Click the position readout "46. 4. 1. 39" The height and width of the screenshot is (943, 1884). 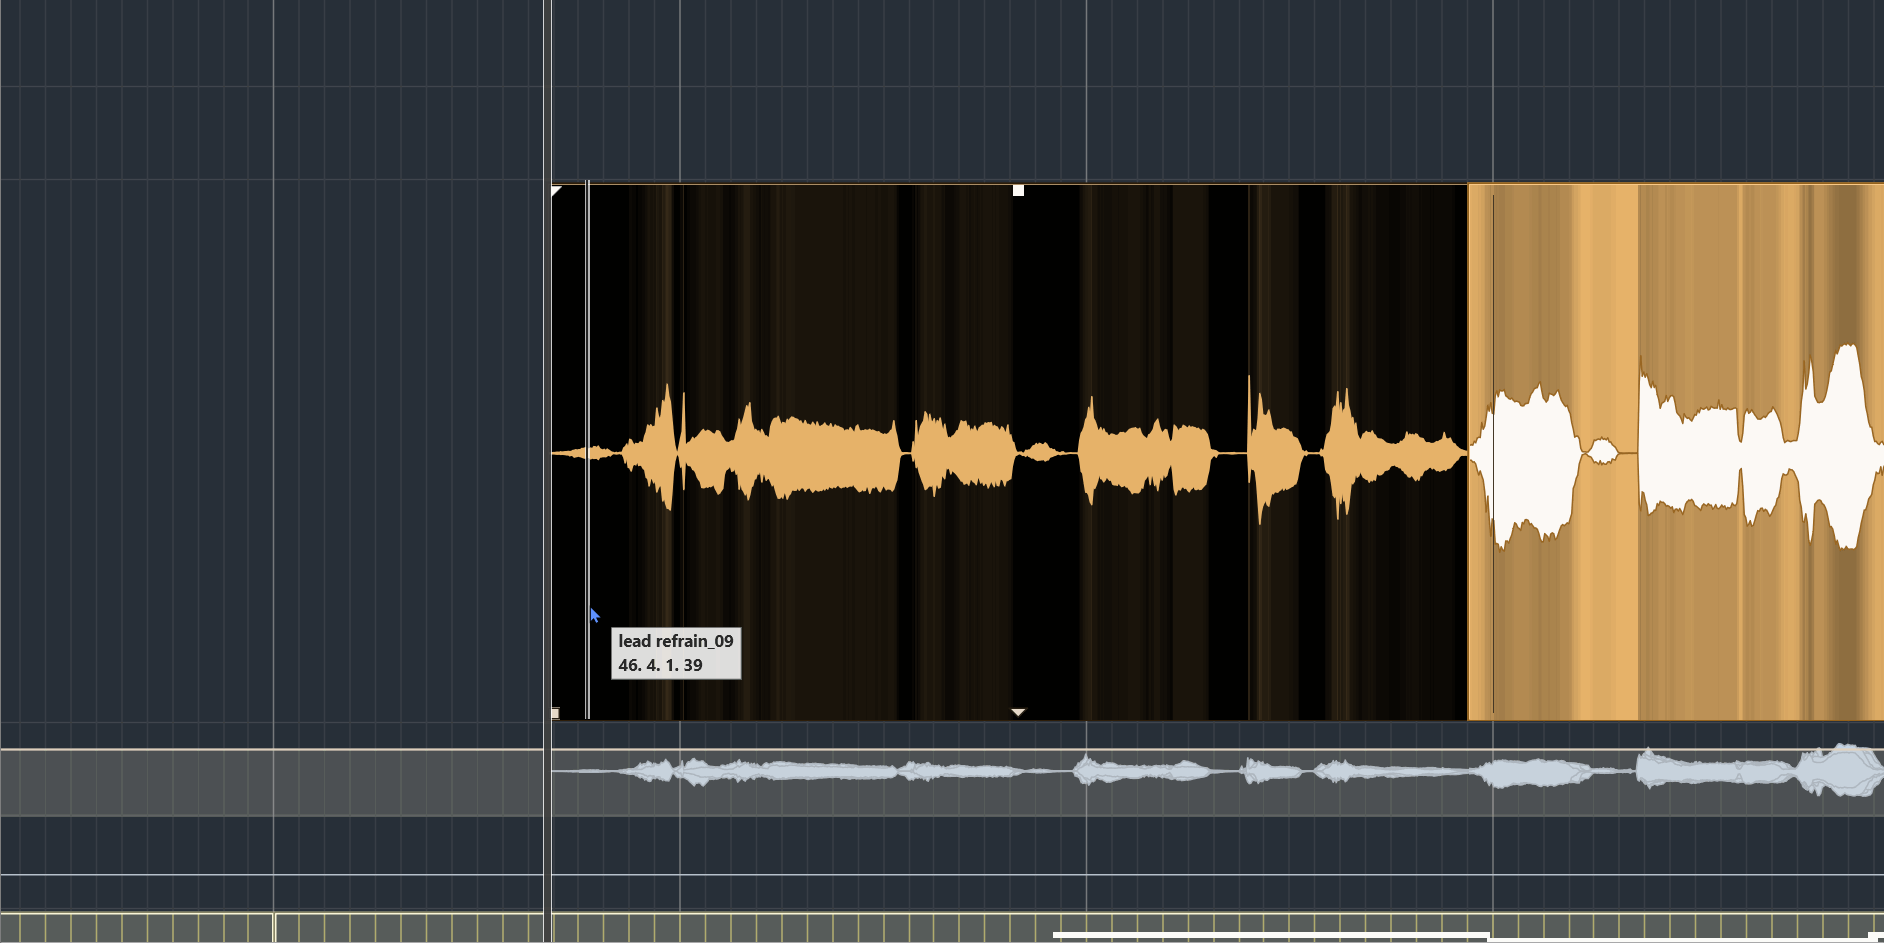[660, 665]
